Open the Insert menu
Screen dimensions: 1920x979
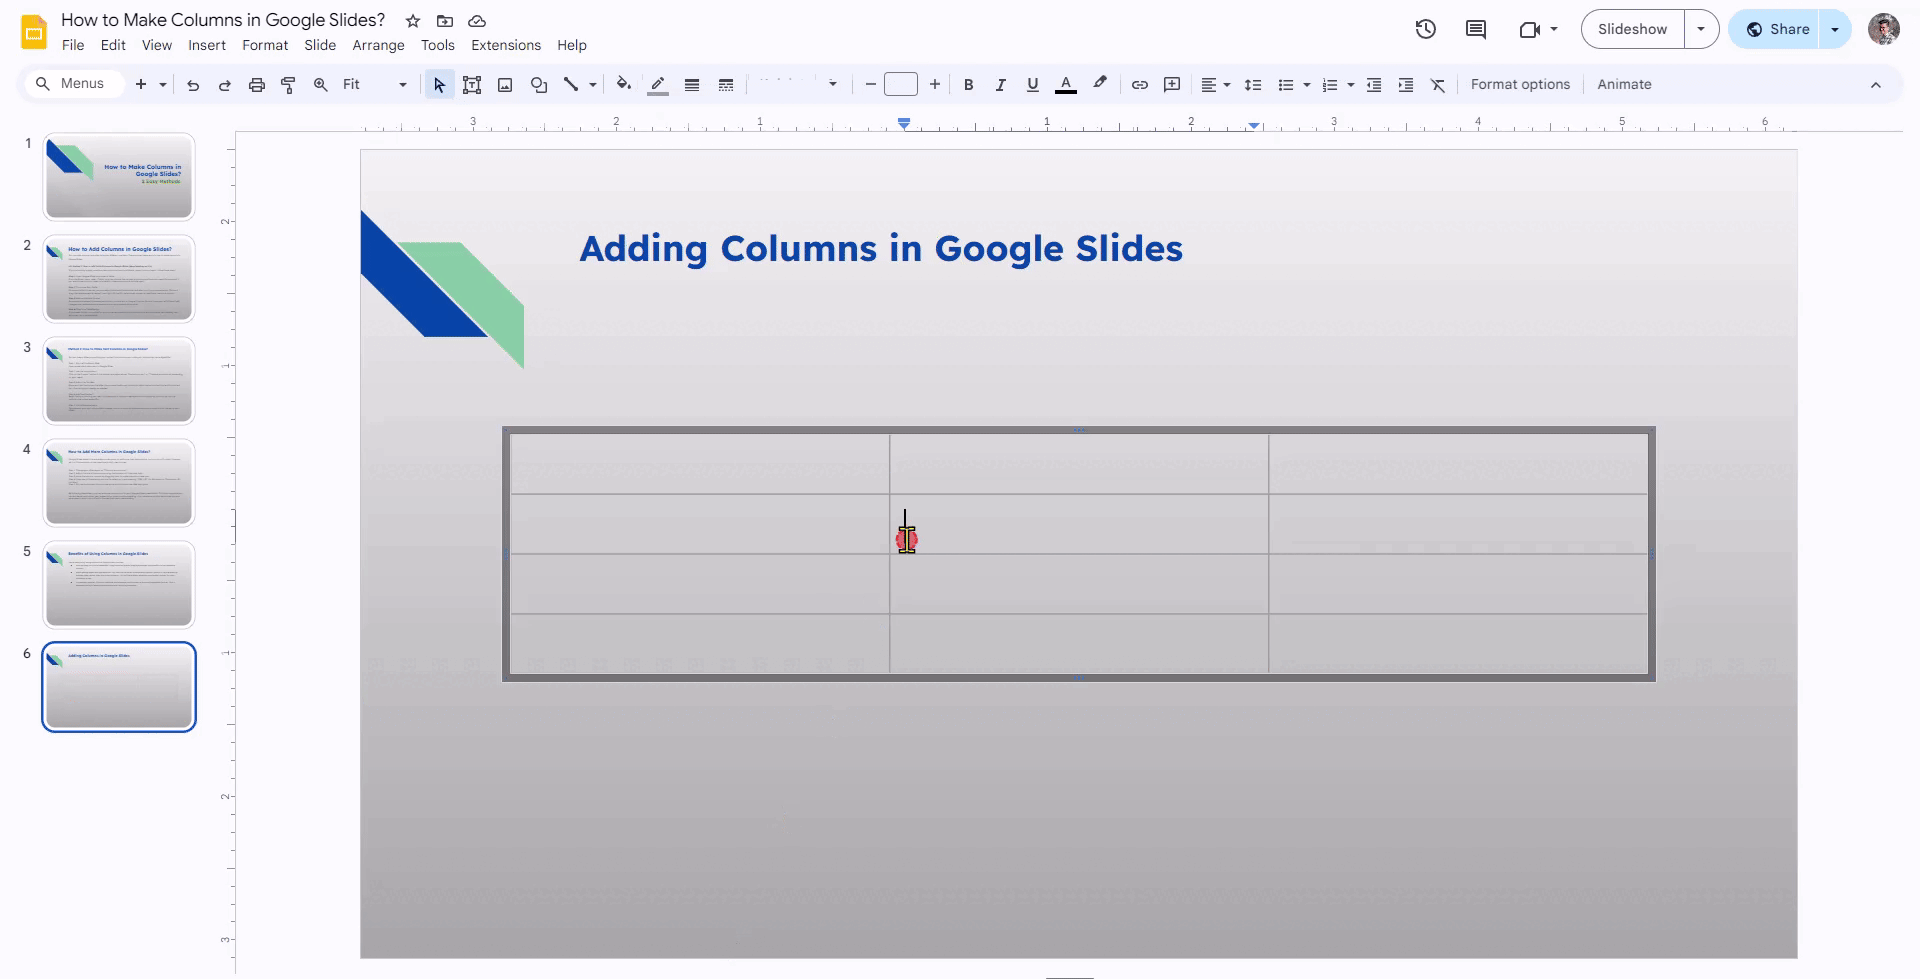click(x=207, y=45)
